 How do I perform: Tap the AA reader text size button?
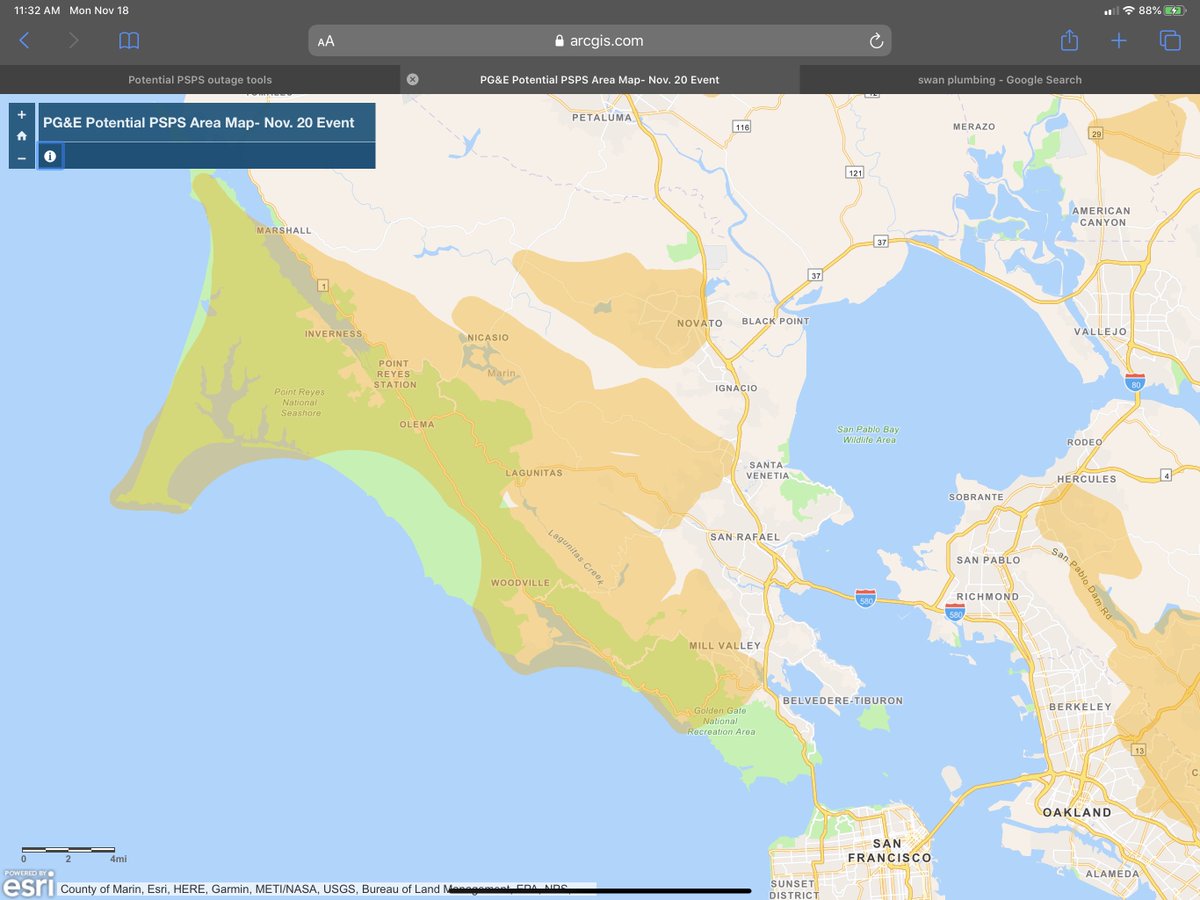coord(326,41)
